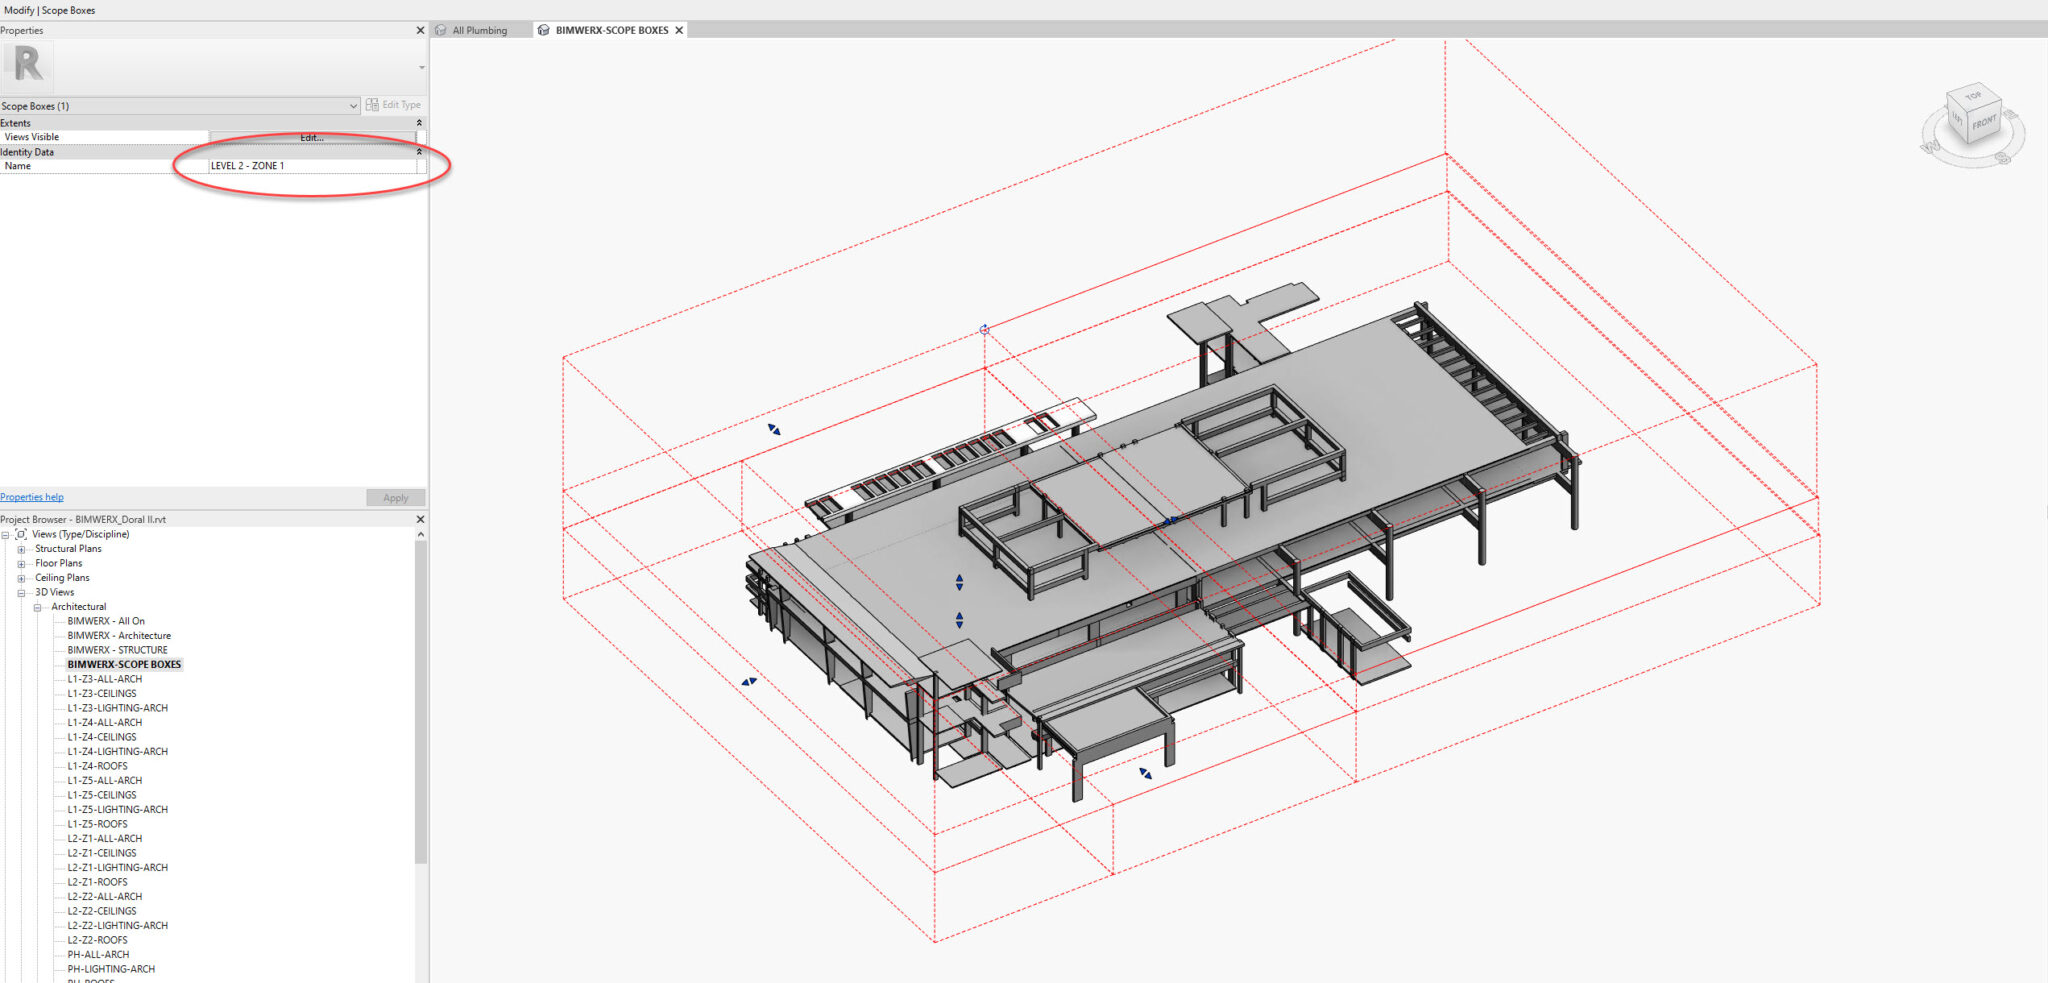Viewport: 2048px width, 983px height.
Task: Switch to the All Plumbing view tab
Action: click(x=480, y=29)
